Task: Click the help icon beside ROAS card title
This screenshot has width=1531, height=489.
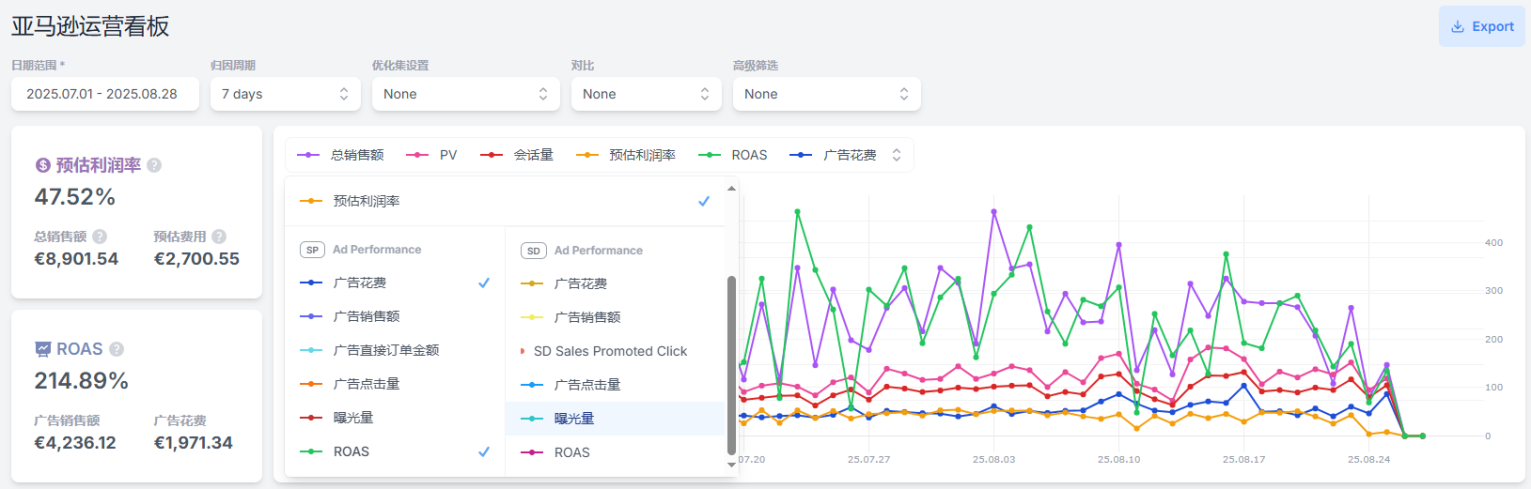Action: [117, 349]
